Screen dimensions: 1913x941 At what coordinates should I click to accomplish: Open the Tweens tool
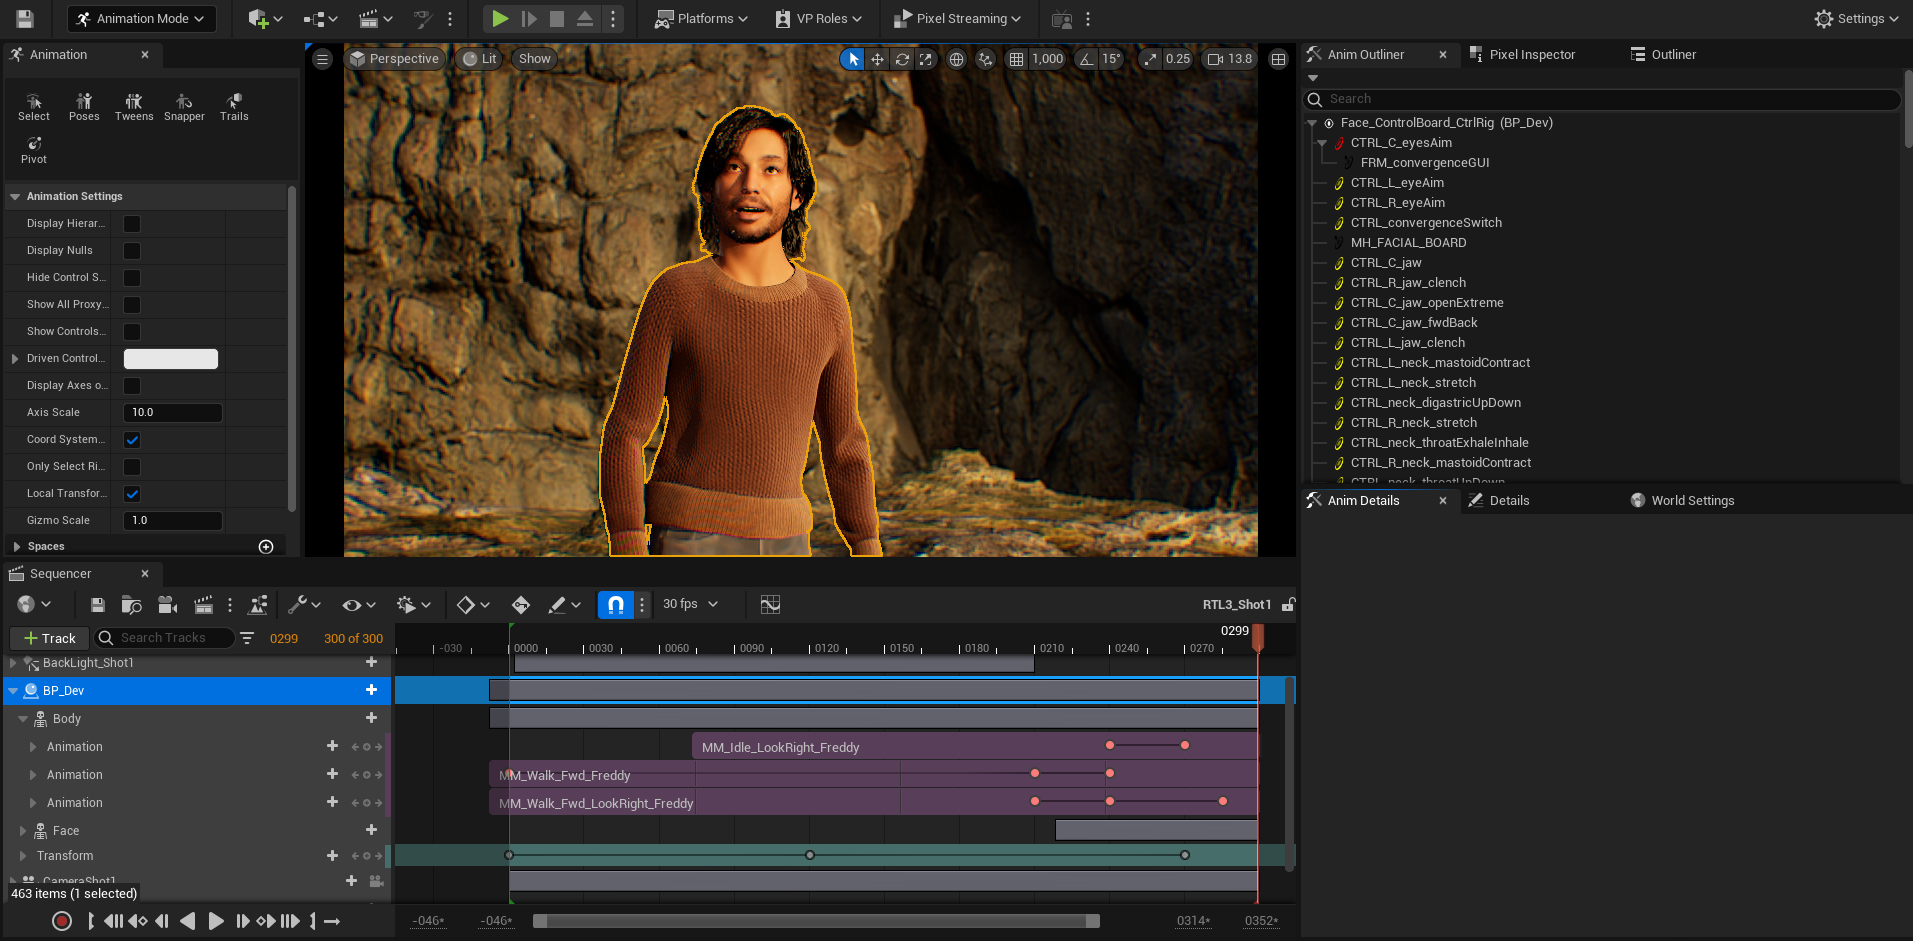pyautogui.click(x=134, y=107)
